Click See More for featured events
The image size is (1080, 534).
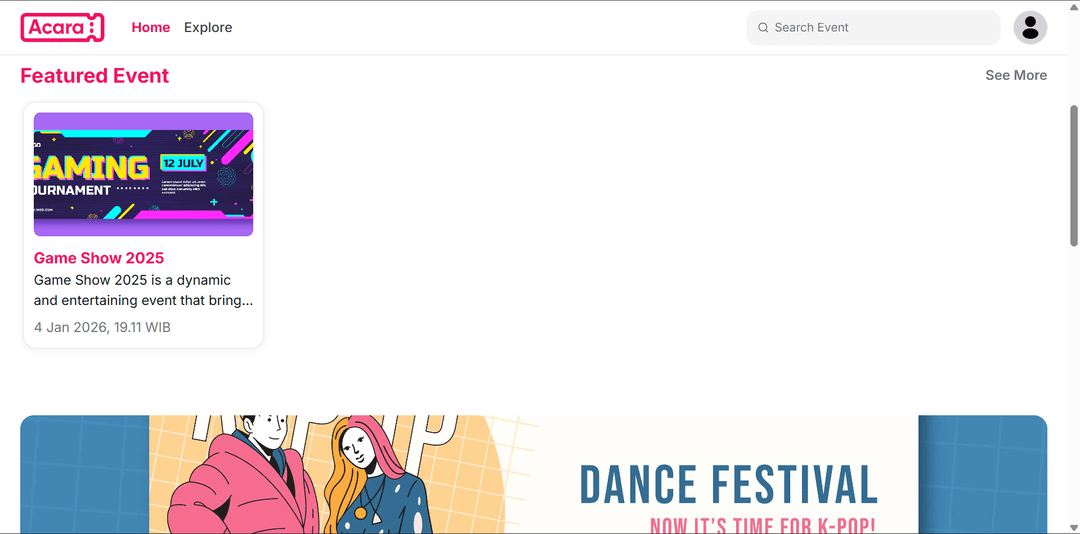coord(1016,75)
